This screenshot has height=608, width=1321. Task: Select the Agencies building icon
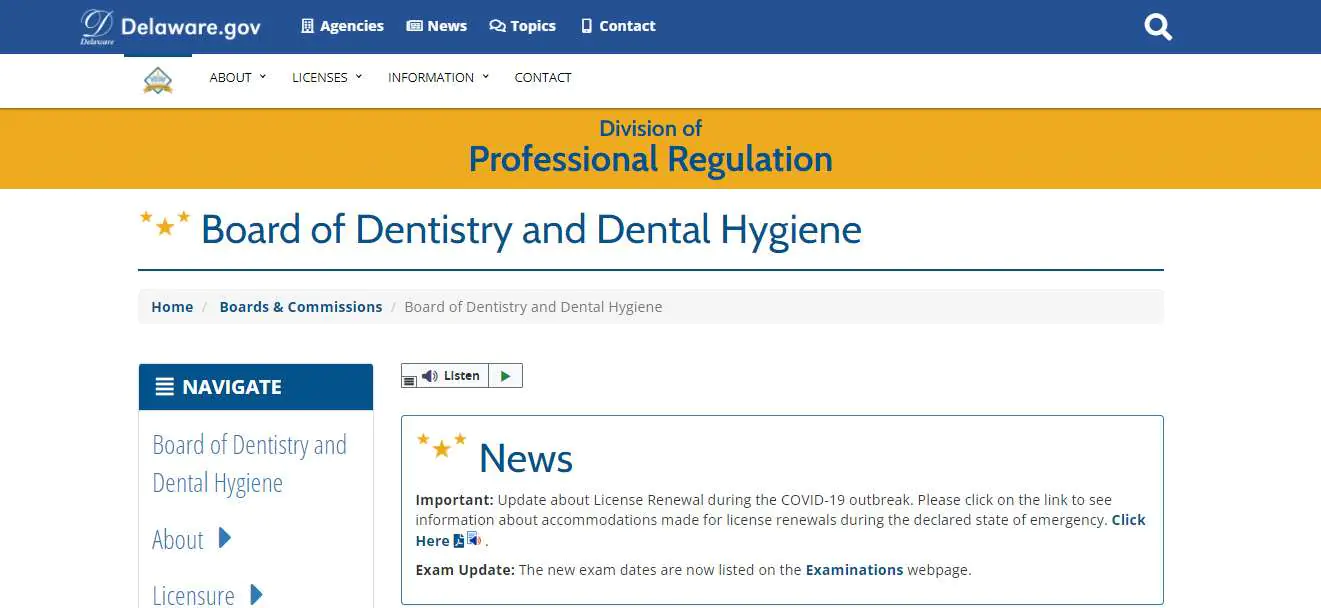click(306, 26)
